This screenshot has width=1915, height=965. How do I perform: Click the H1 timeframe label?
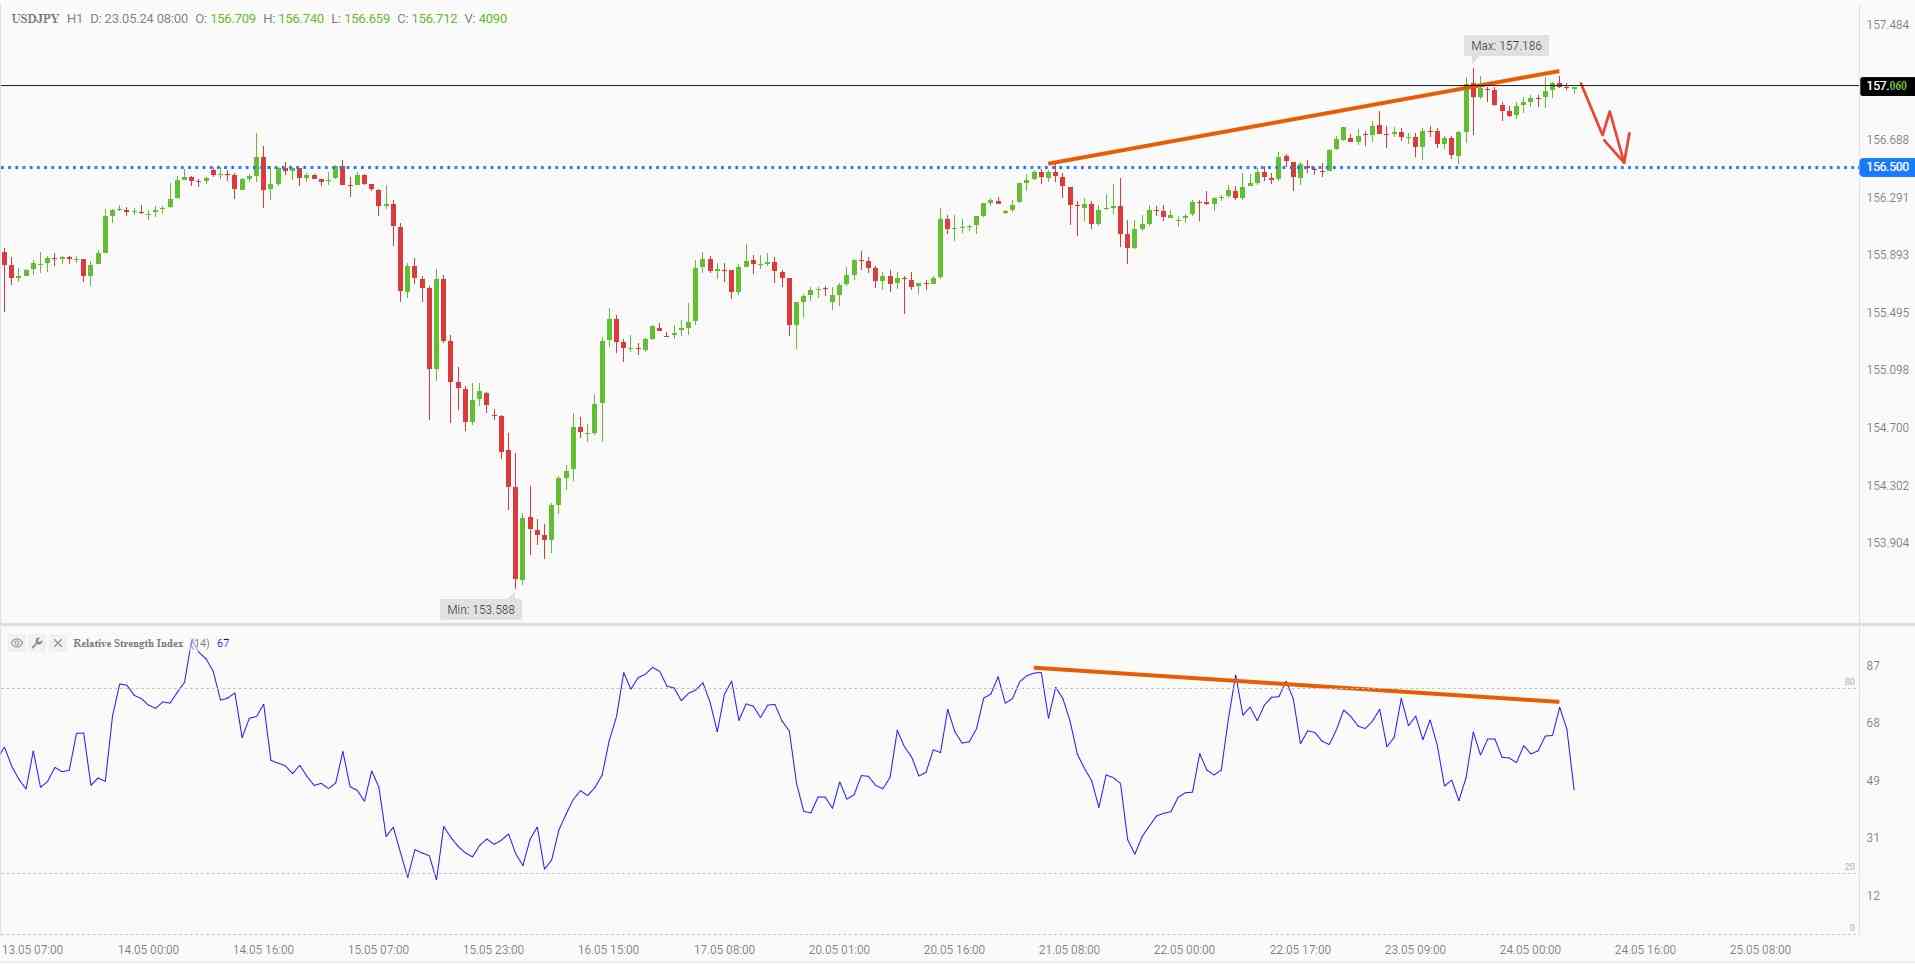click(75, 18)
